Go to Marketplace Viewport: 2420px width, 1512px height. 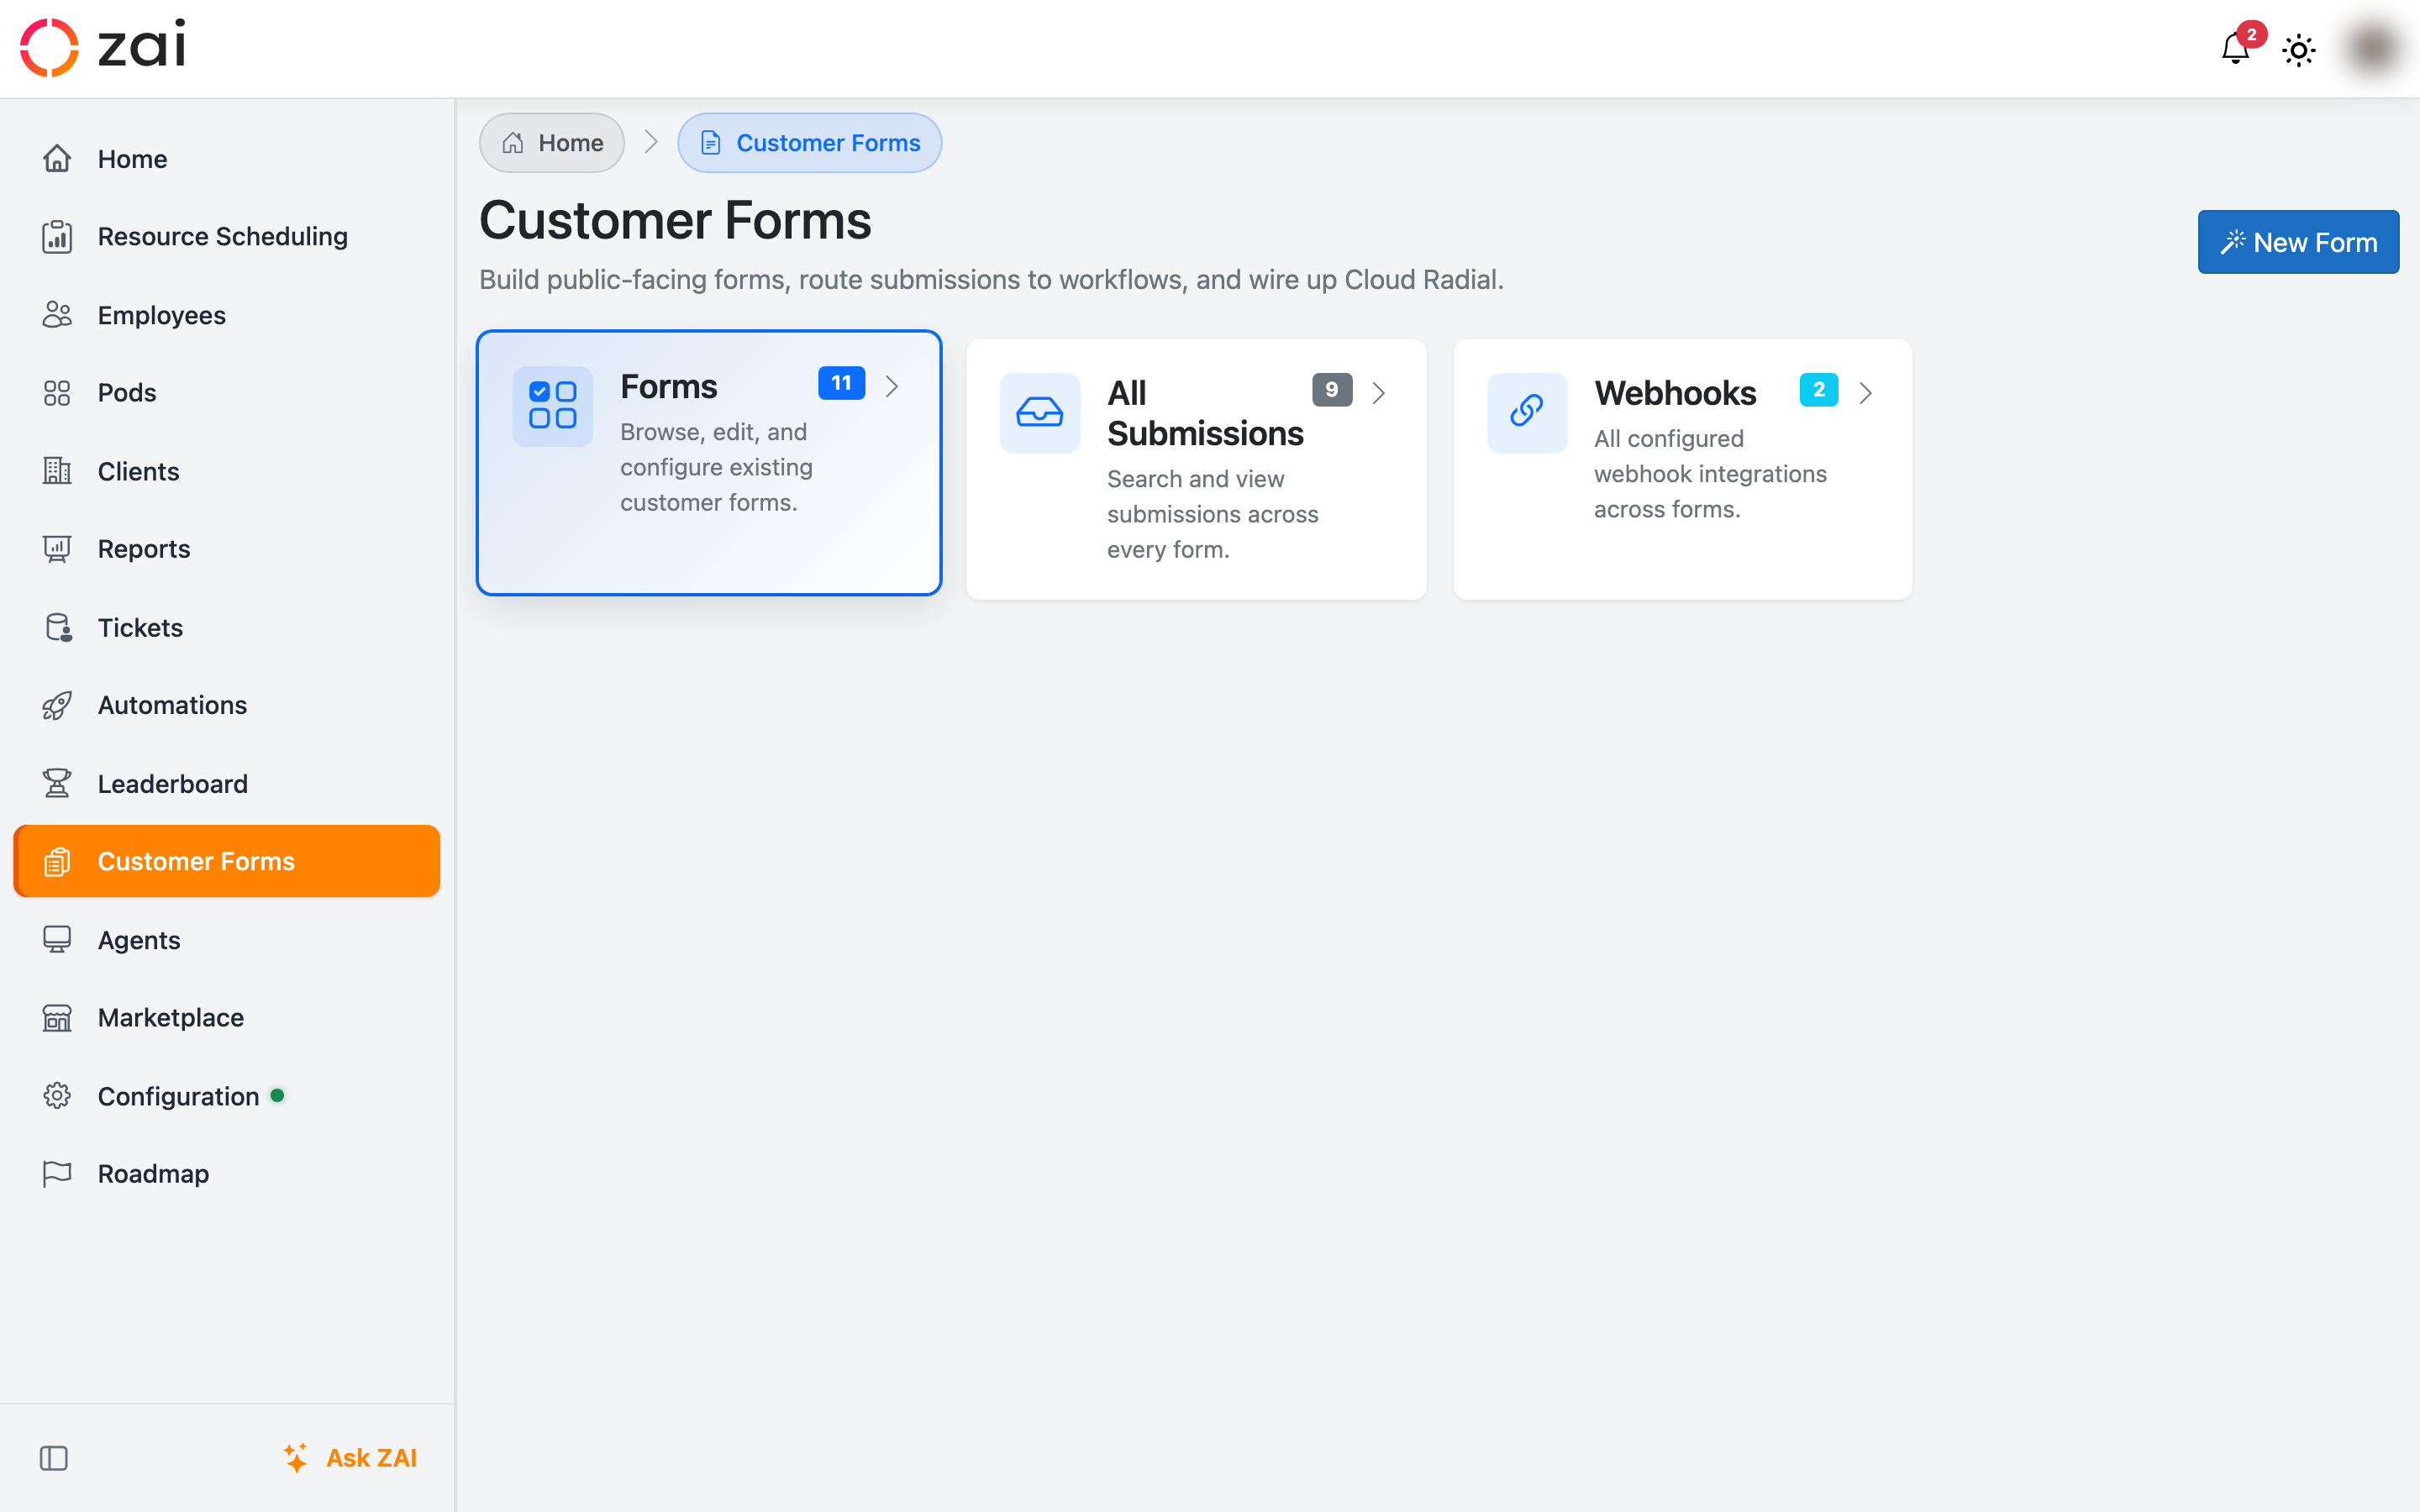point(227,1017)
